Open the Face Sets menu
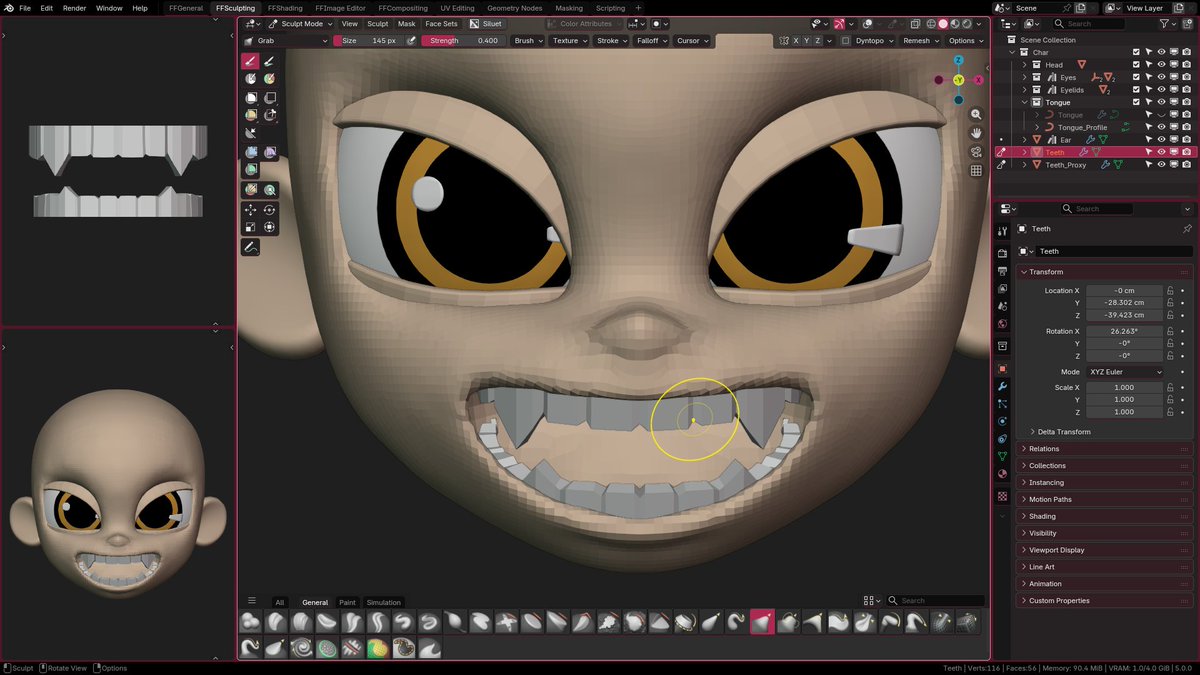The image size is (1200, 675). click(441, 23)
